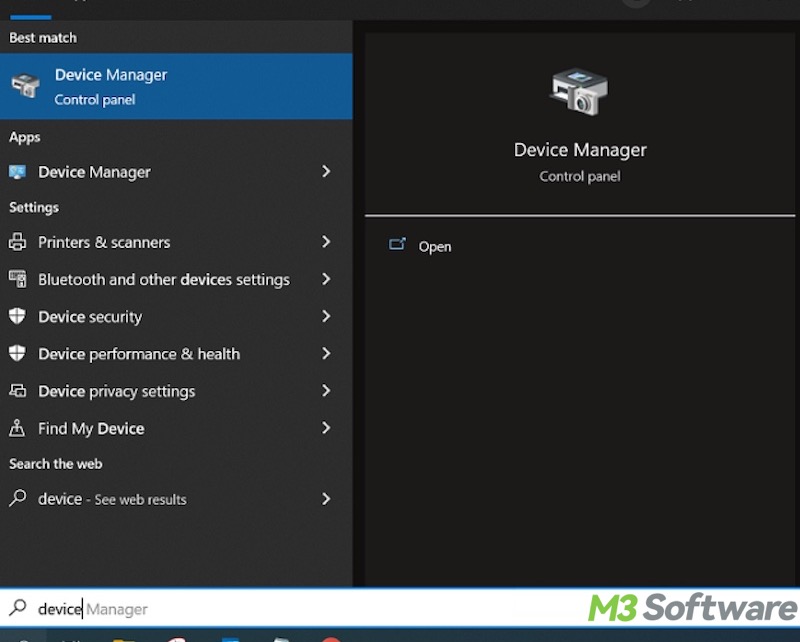The image size is (800, 642).
Task: Click the Device privacy settings icon
Action: tap(19, 391)
